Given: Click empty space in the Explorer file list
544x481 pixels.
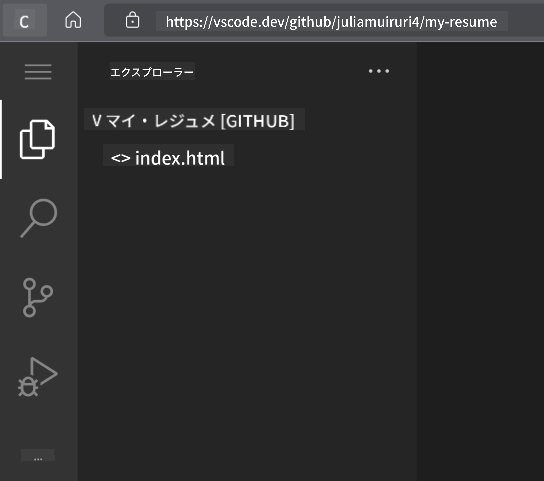Looking at the screenshot, I should pyautogui.click(x=247, y=312).
